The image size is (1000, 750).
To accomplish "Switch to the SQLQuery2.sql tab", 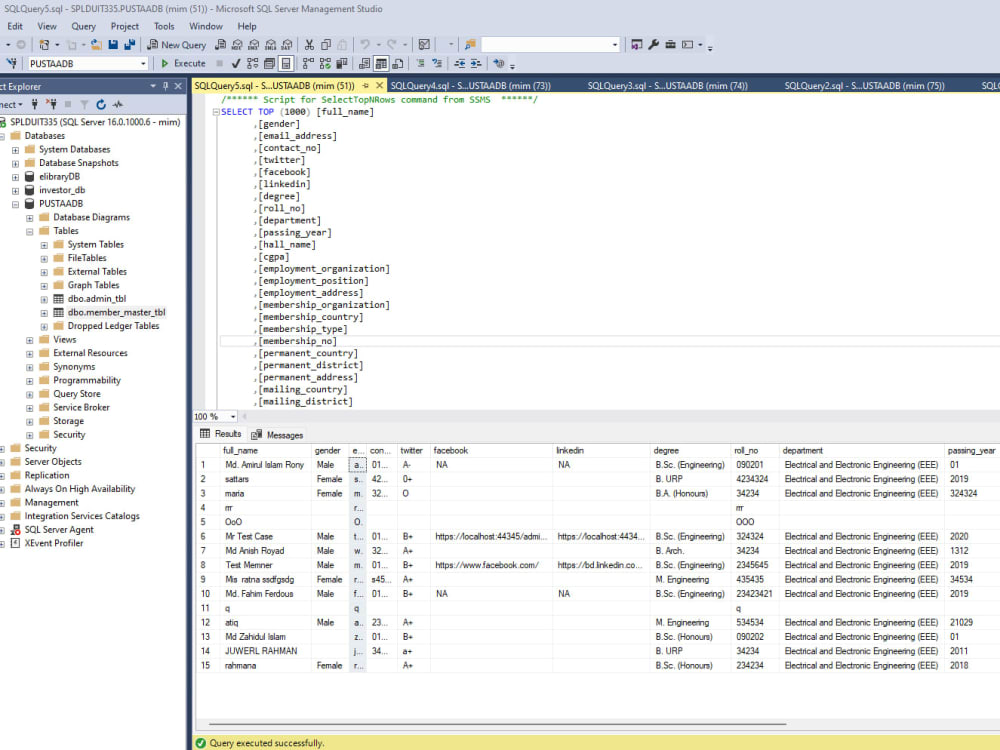I will (x=864, y=85).
